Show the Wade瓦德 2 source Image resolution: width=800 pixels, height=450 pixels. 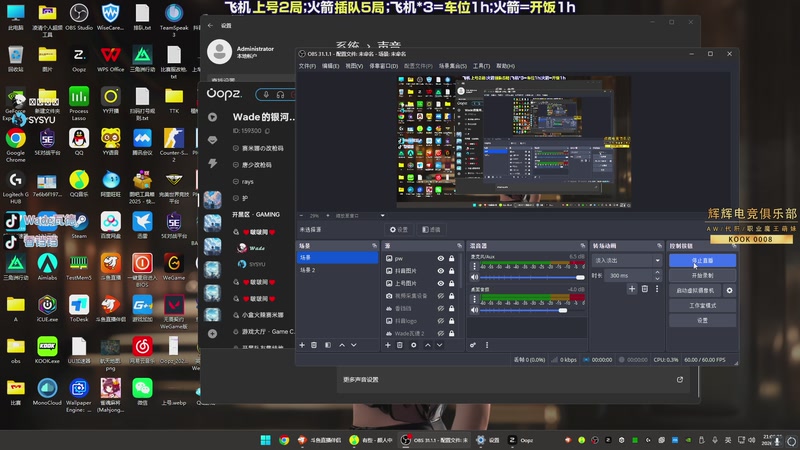click(441, 333)
